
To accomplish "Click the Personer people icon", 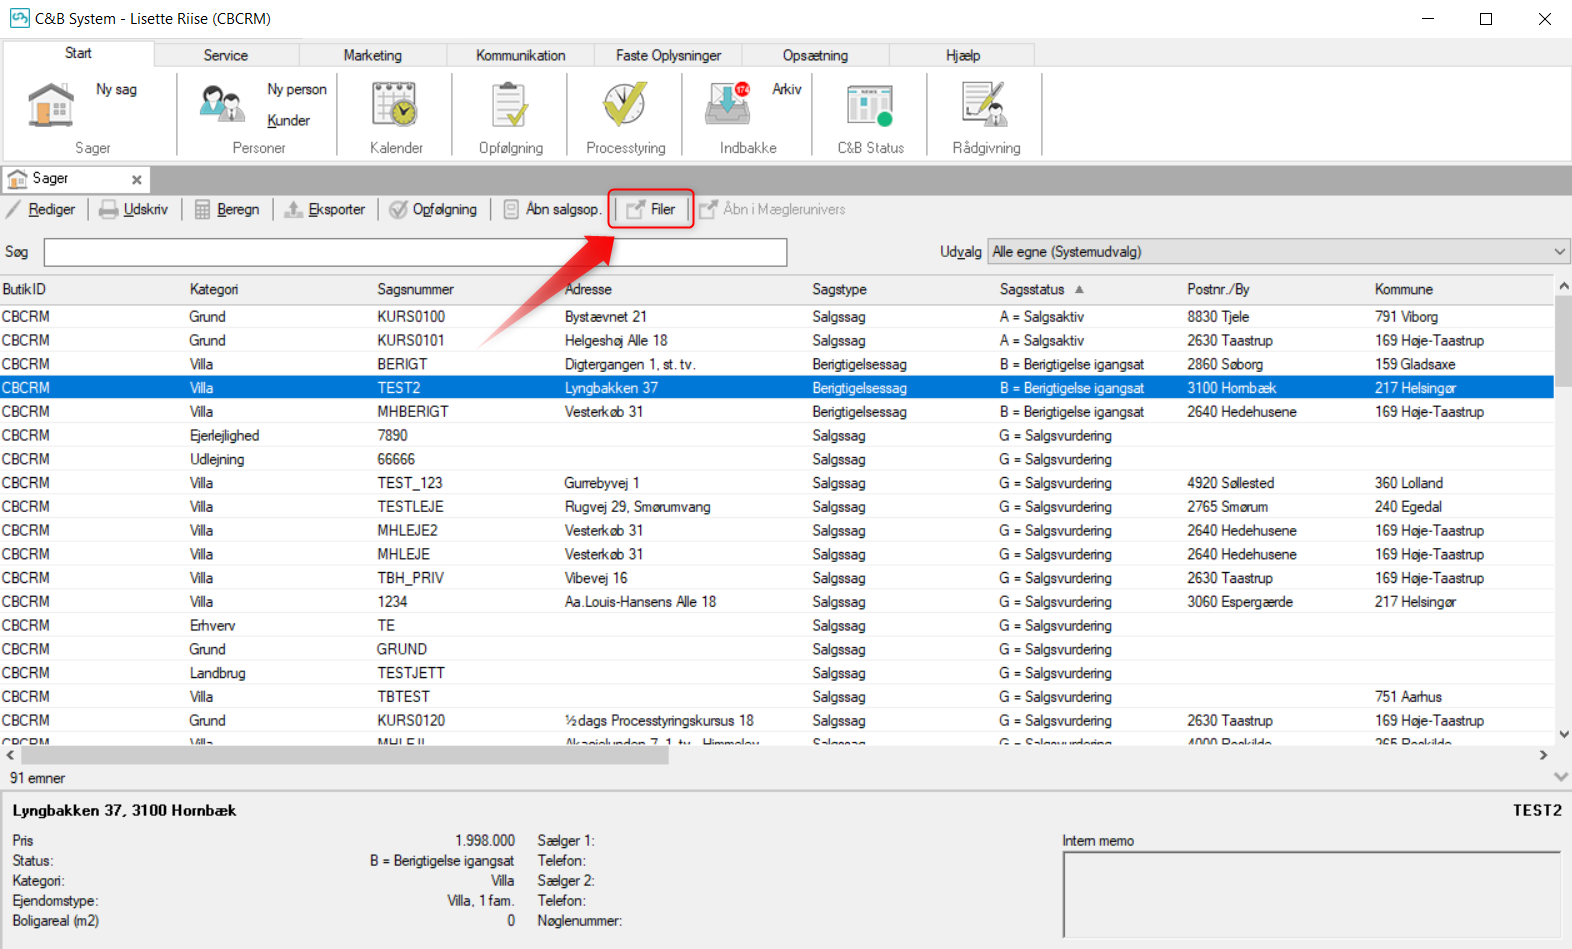I will [x=221, y=104].
